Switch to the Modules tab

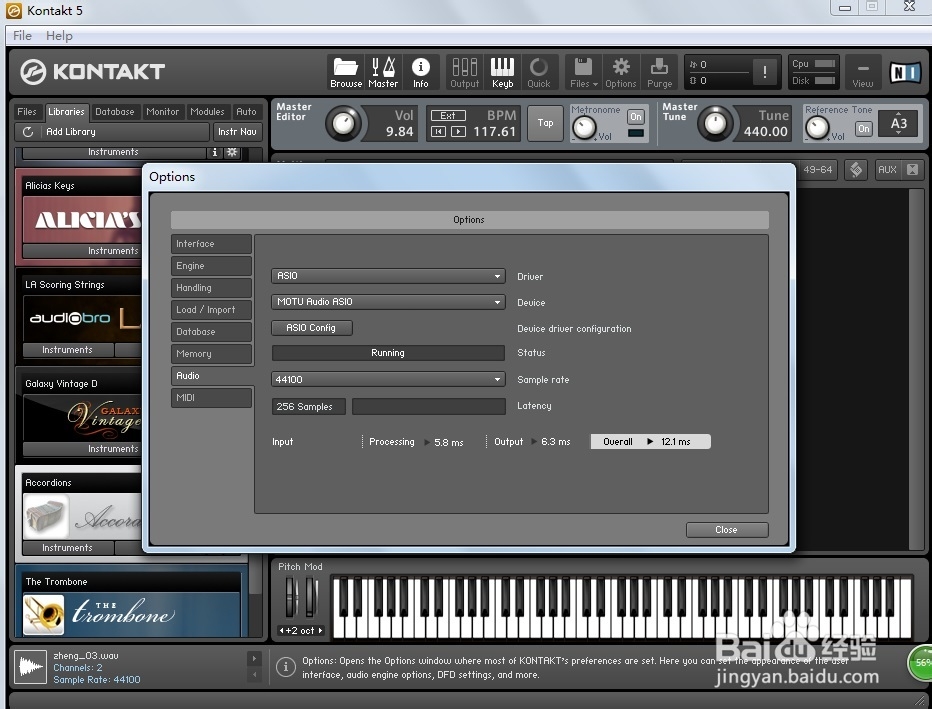coord(207,112)
